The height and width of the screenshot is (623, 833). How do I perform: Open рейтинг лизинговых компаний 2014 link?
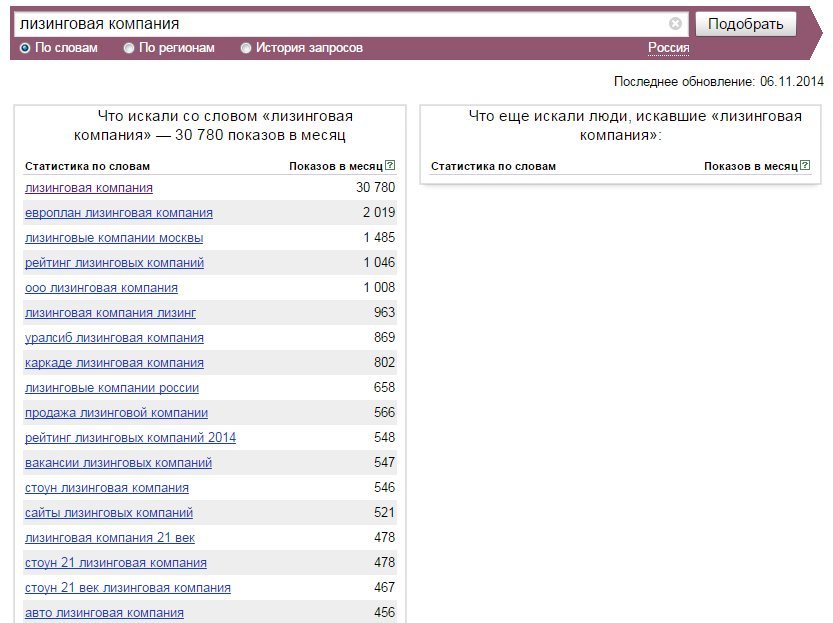(x=130, y=437)
